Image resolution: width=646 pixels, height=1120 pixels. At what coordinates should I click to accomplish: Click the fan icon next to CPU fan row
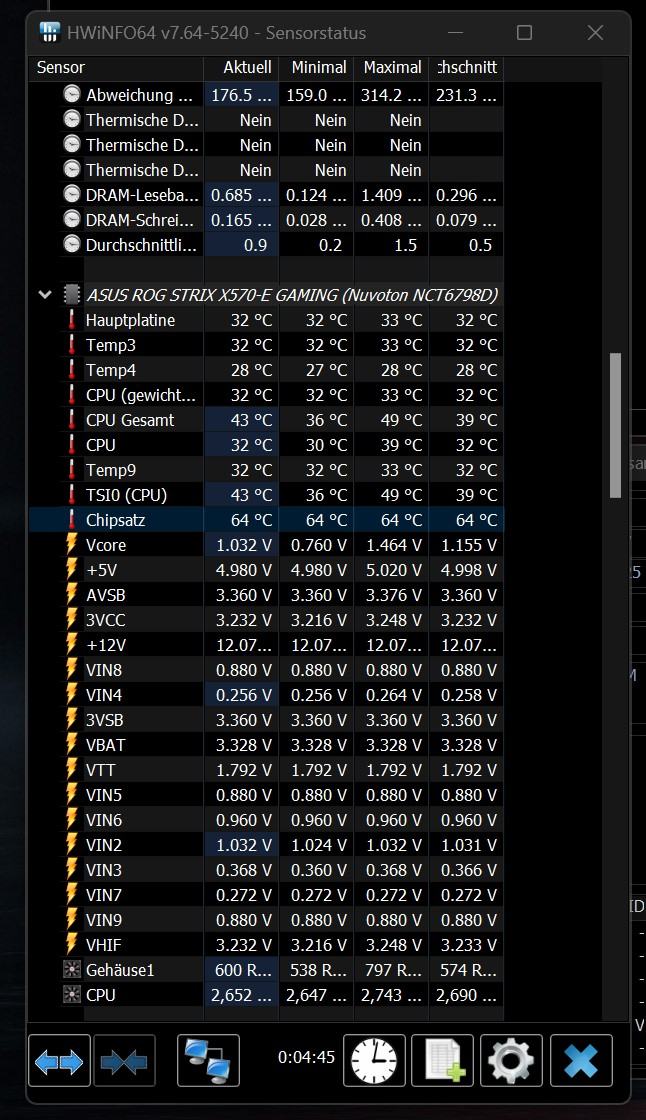pyautogui.click(x=71, y=994)
